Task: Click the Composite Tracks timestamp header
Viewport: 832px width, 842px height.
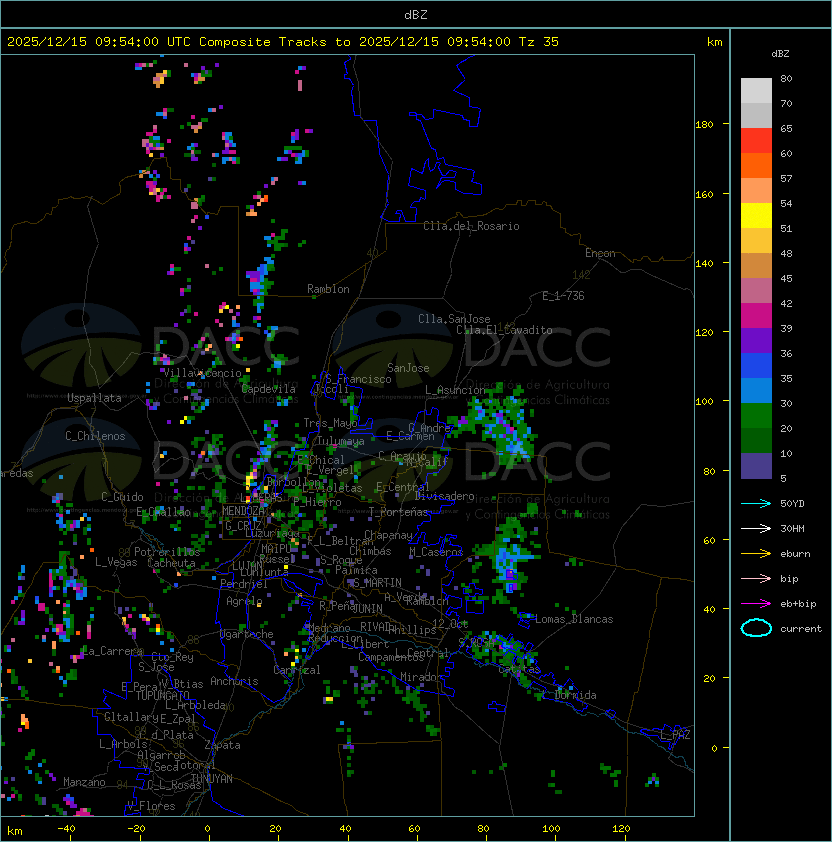Action: point(283,41)
